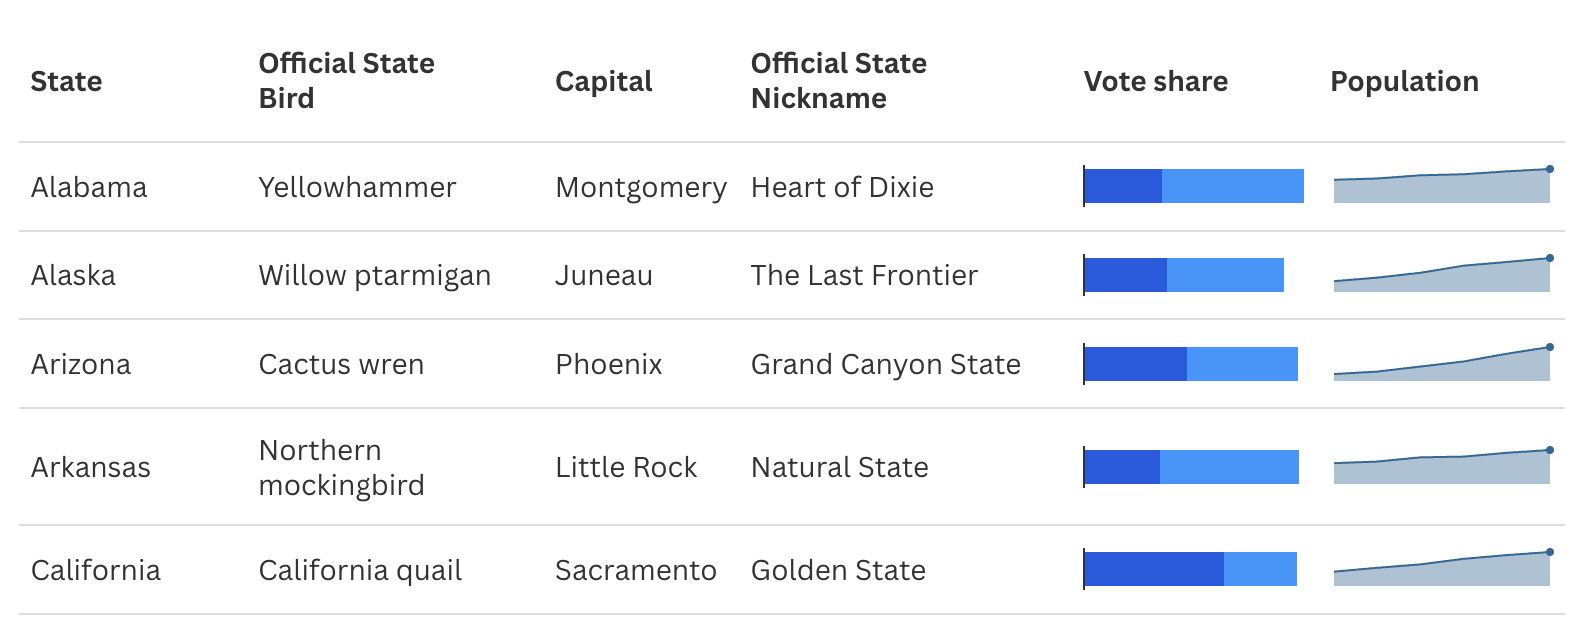The height and width of the screenshot is (618, 1580).
Task: Click the Sacramento capital cell
Action: pos(635,570)
